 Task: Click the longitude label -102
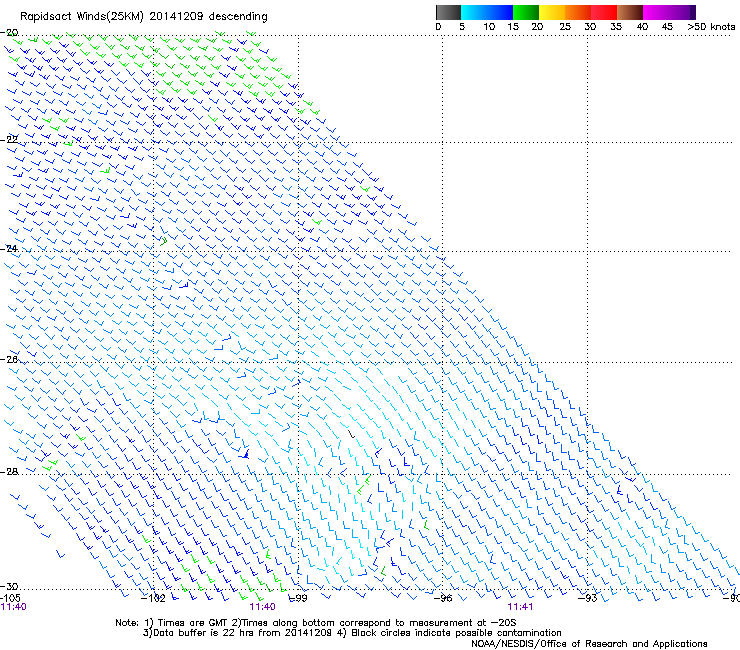tap(153, 598)
